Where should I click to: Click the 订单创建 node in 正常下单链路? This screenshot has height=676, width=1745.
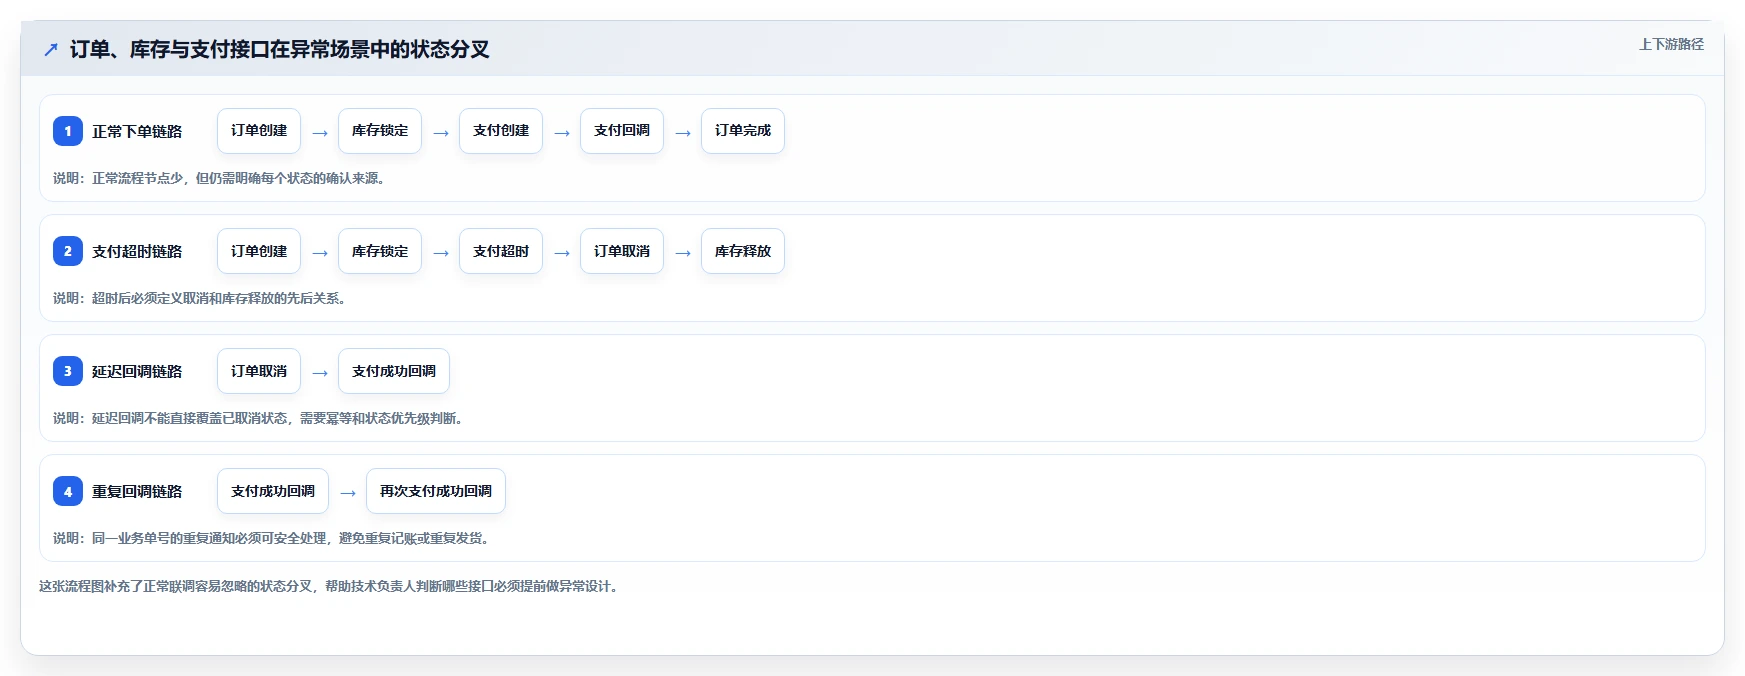coord(259,131)
